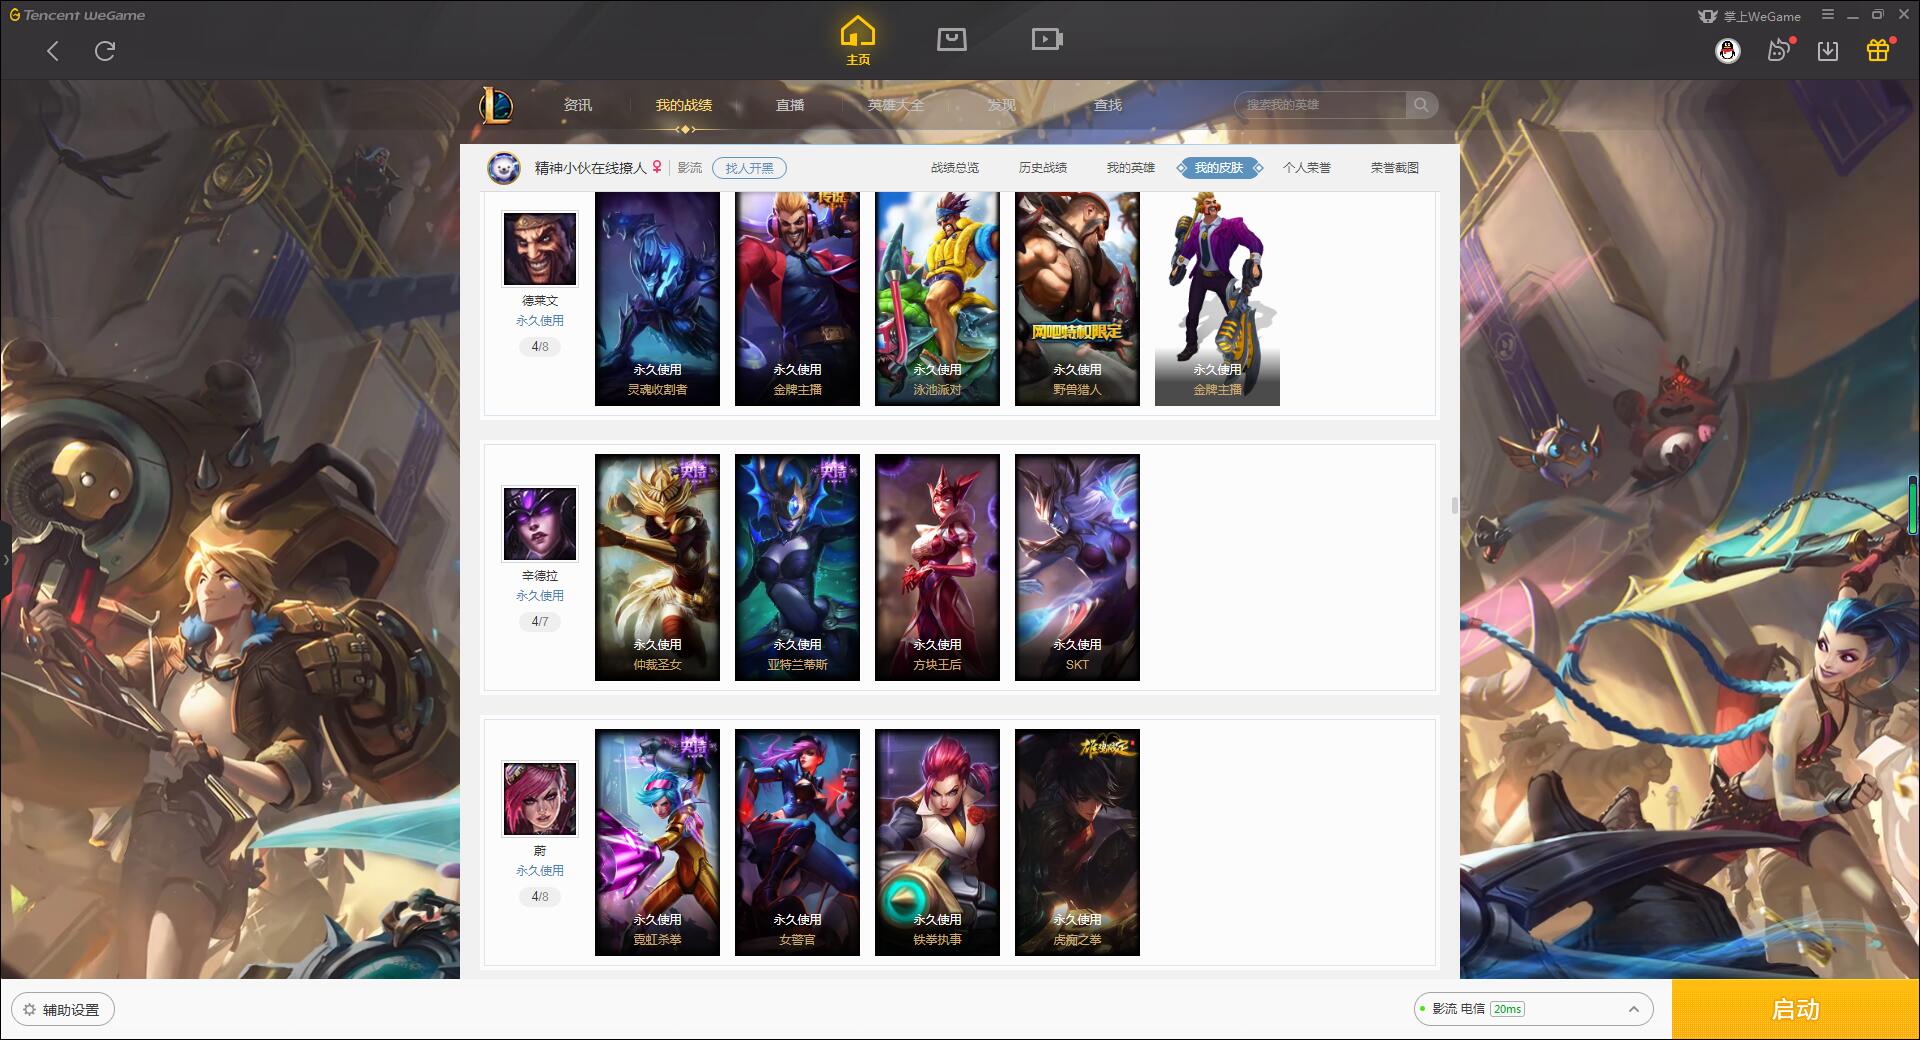This screenshot has height=1040, width=1920.
Task: Open the 仲裁圣女 skin card
Action: [657, 567]
